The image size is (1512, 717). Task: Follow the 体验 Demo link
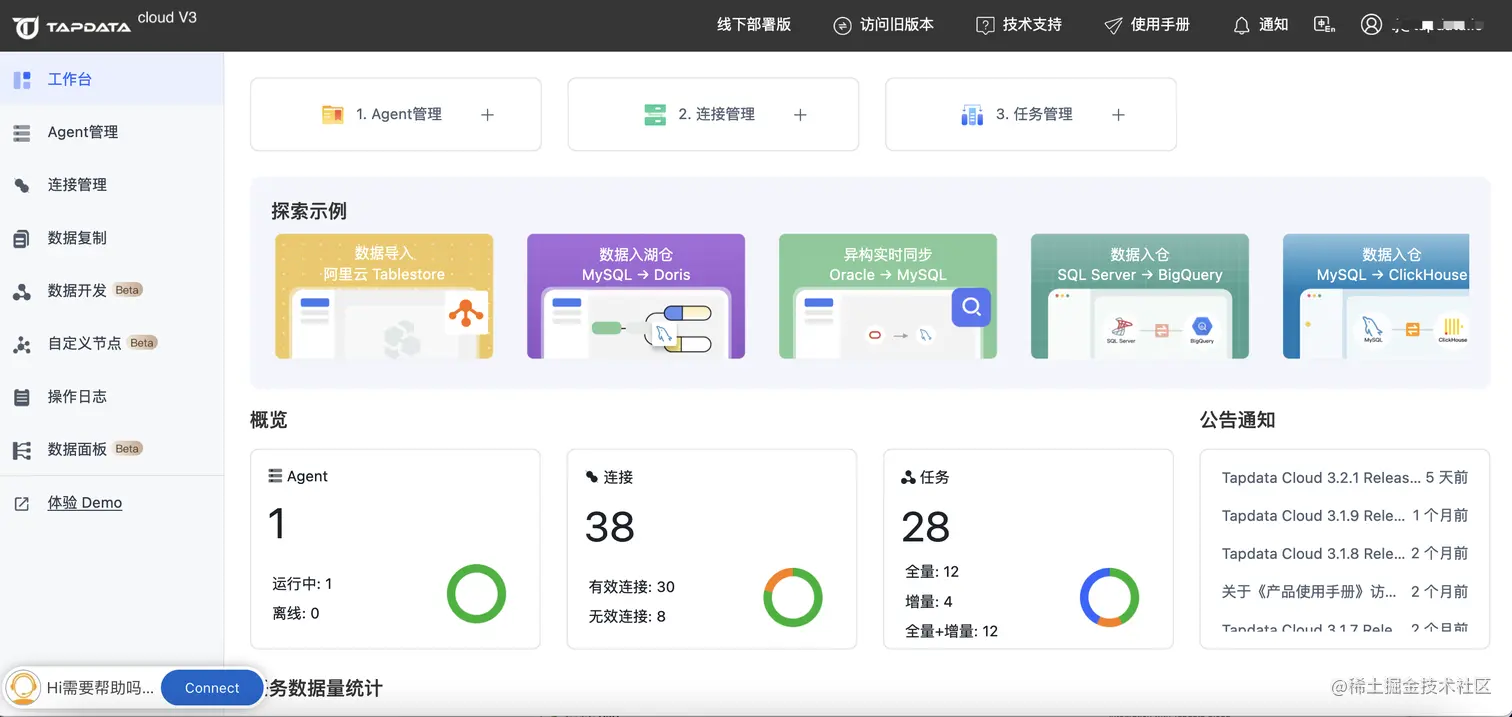pos(85,503)
